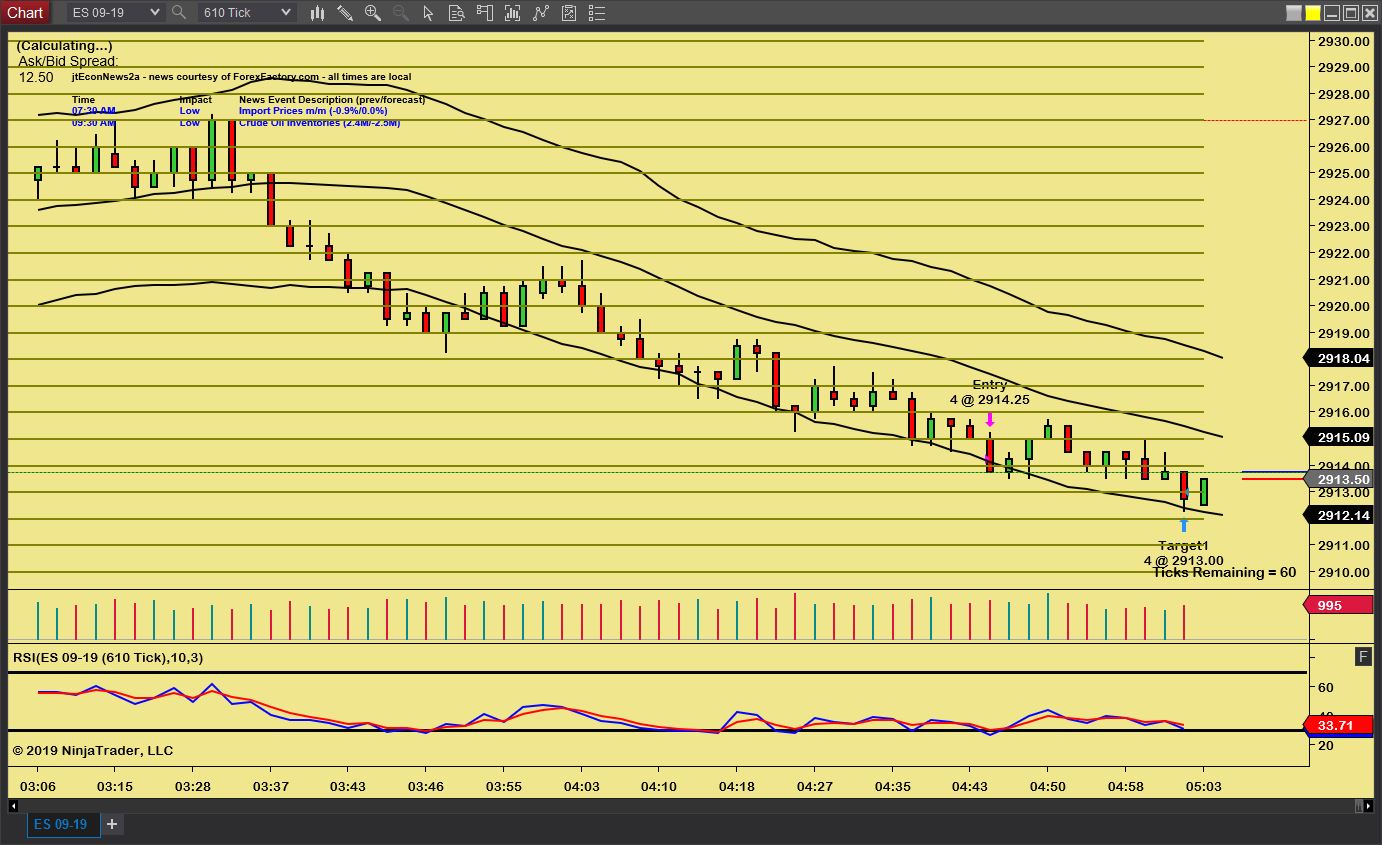Click the 05:03 time axis label
The width and height of the screenshot is (1382, 845).
point(1203,787)
